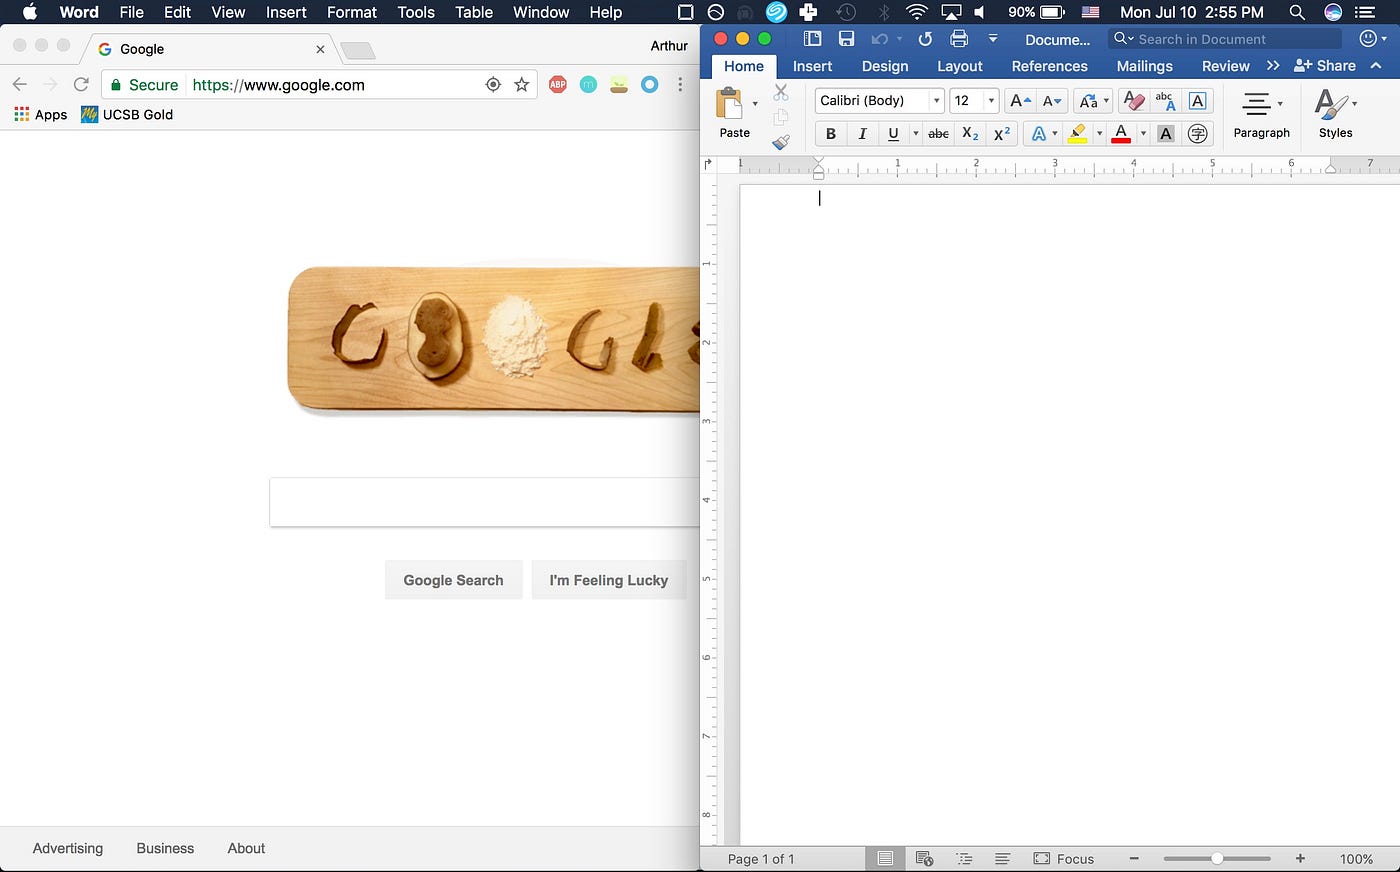Open the Insert ribbon tab
The height and width of the screenshot is (872, 1400).
pos(812,66)
